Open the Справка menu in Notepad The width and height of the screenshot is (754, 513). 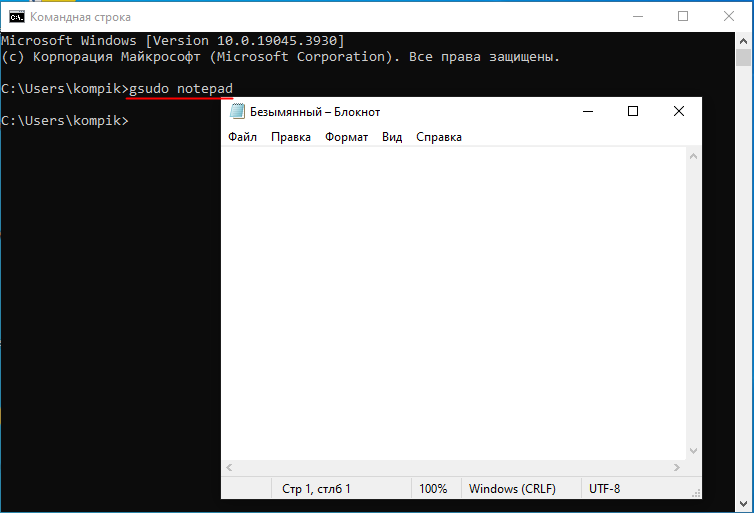[439, 137]
